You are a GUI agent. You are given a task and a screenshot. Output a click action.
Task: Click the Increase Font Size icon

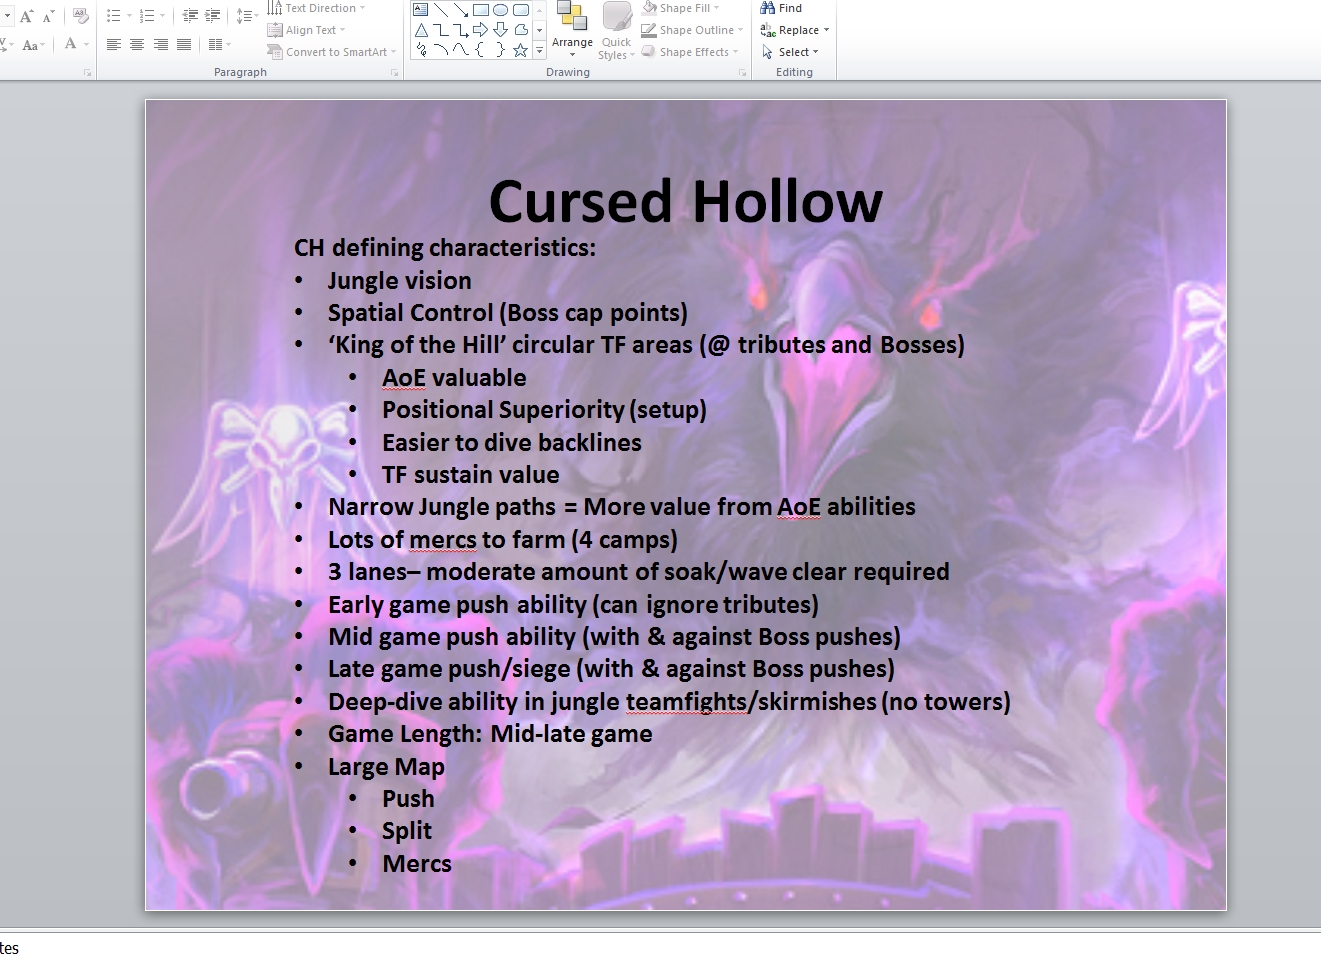coord(27,16)
